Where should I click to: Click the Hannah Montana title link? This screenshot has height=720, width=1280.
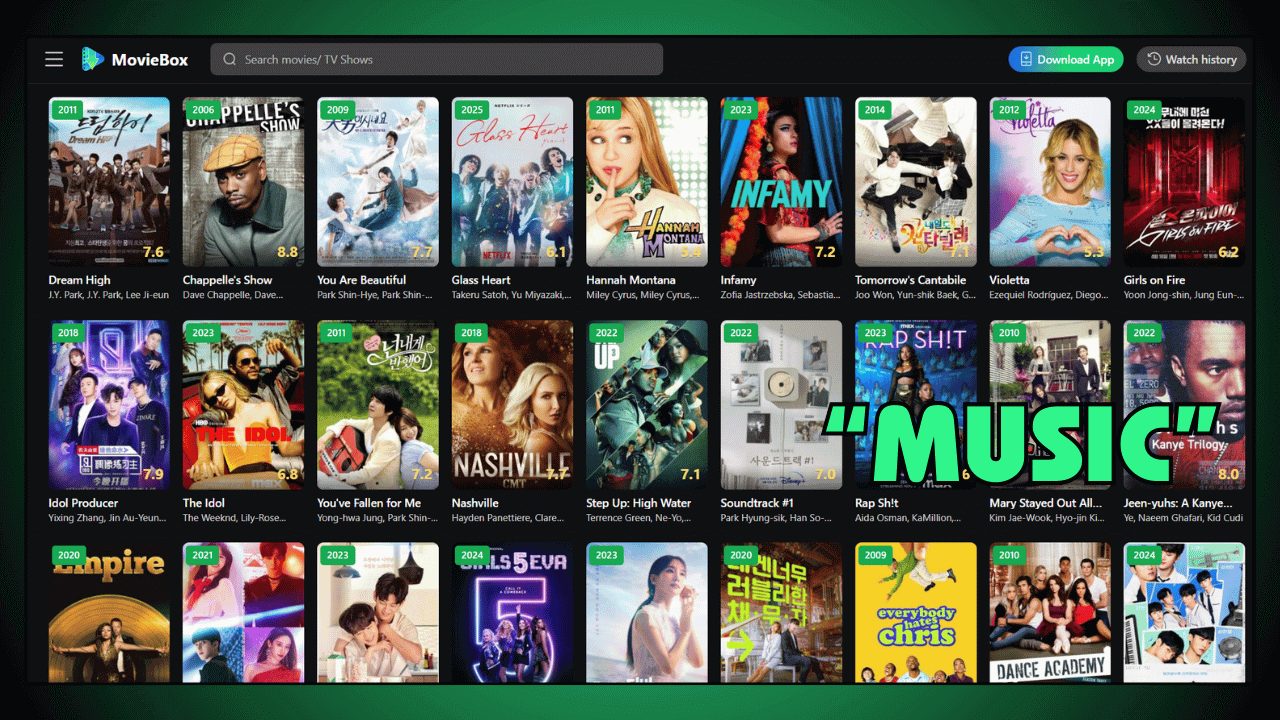(630, 280)
